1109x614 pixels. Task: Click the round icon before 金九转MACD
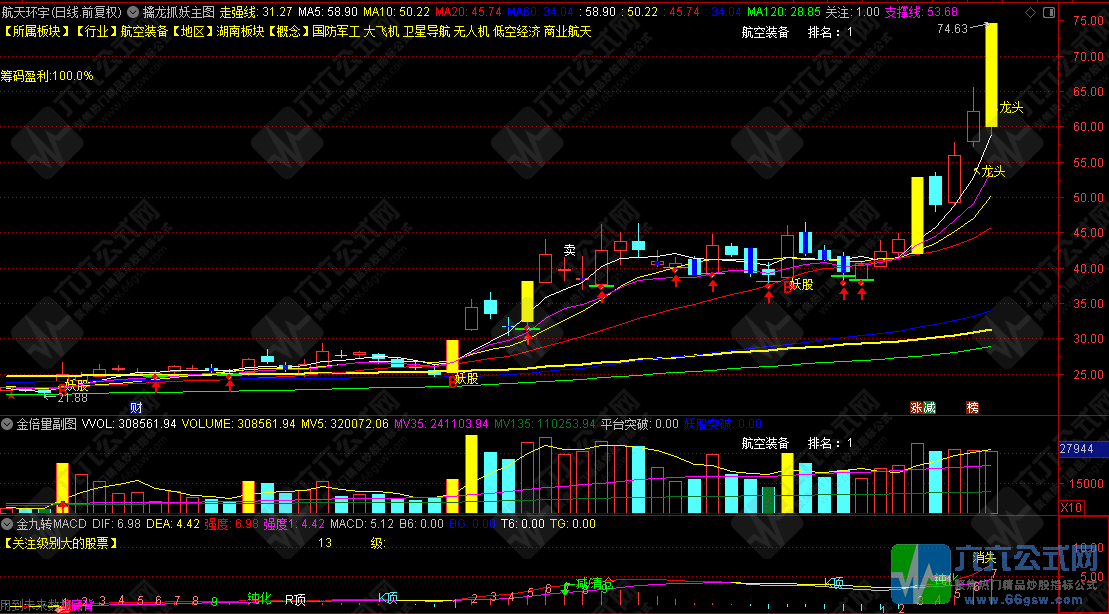(8, 523)
